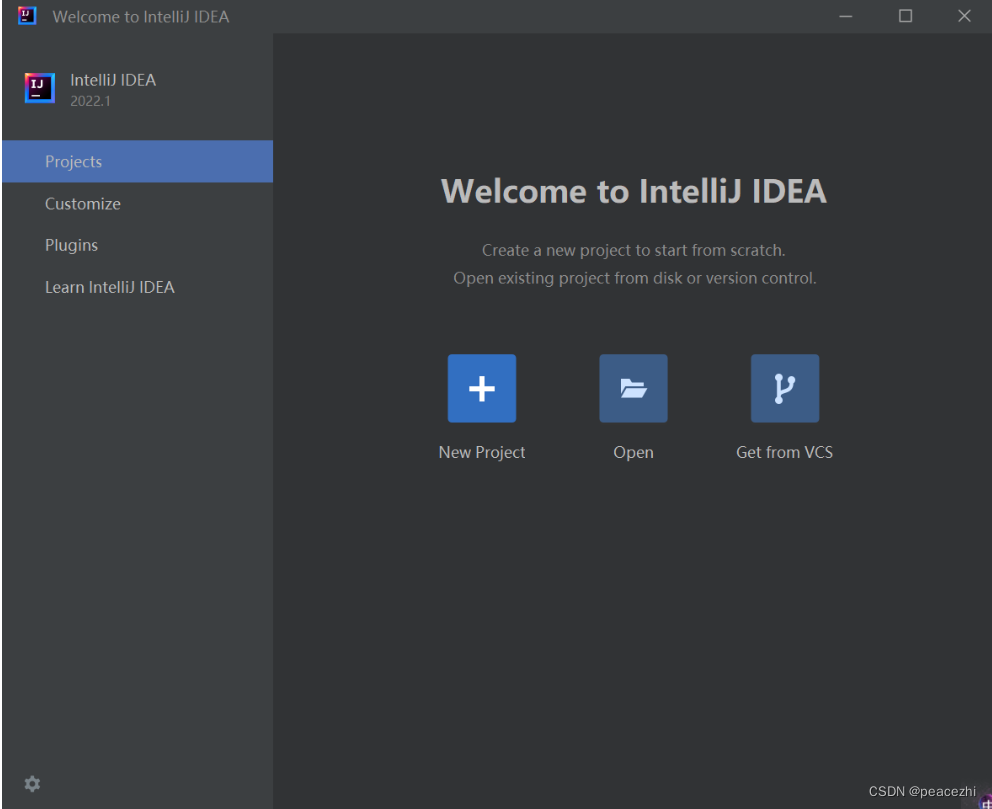Click the IntelliJ IDEA logo in the sidebar
992x809 pixels.
[x=40, y=88]
